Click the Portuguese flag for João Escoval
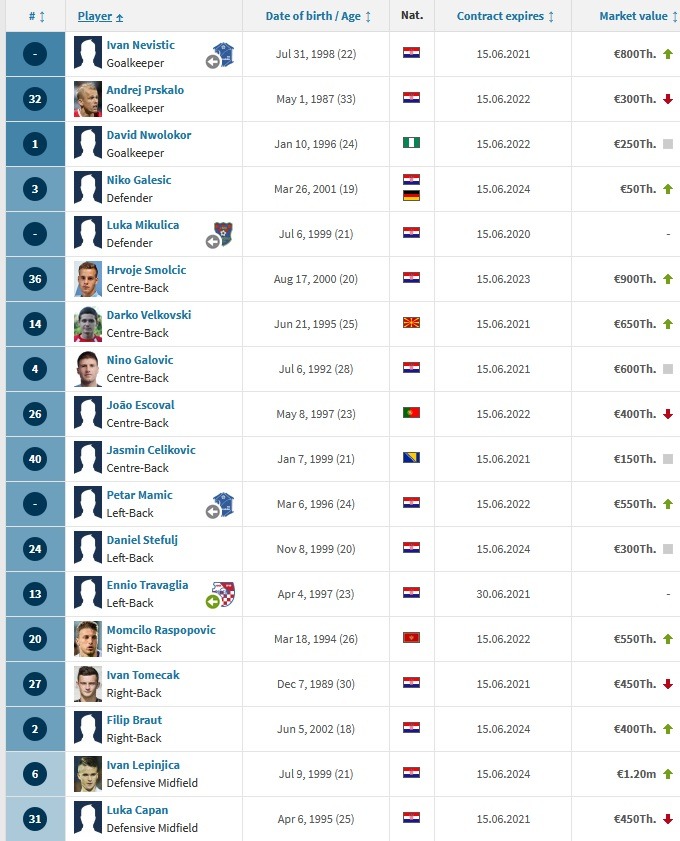Screen dimensions: 680x841 [x=411, y=413]
